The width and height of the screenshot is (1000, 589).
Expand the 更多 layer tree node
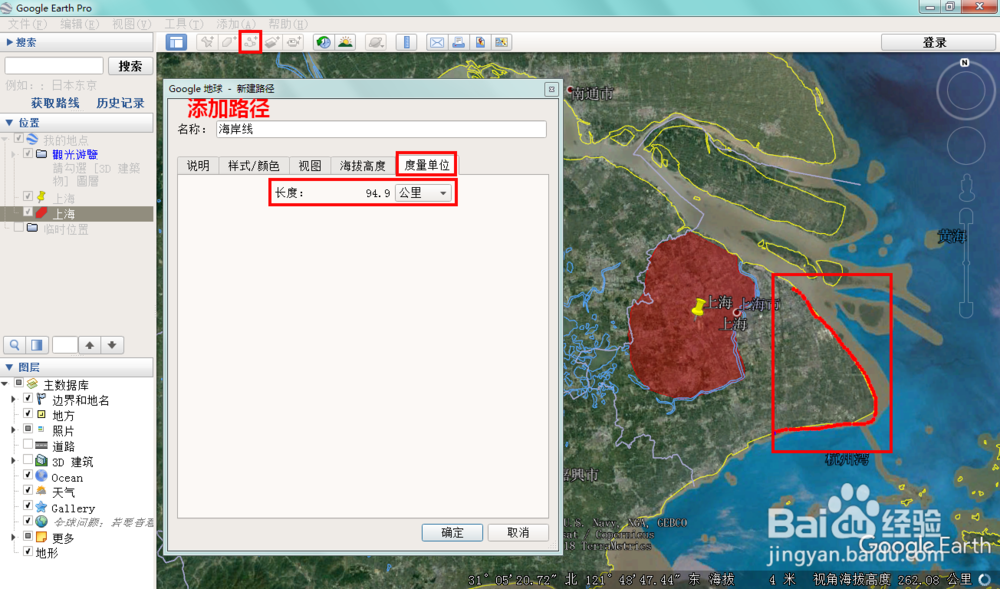coord(13,537)
